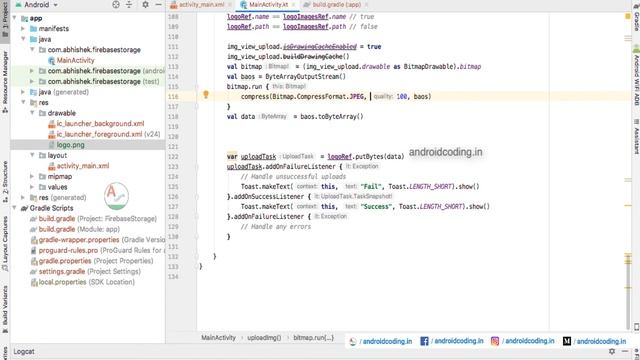Click uploadImg() breadcrumb
Viewport: 640px width, 360px height.
click(x=264, y=338)
